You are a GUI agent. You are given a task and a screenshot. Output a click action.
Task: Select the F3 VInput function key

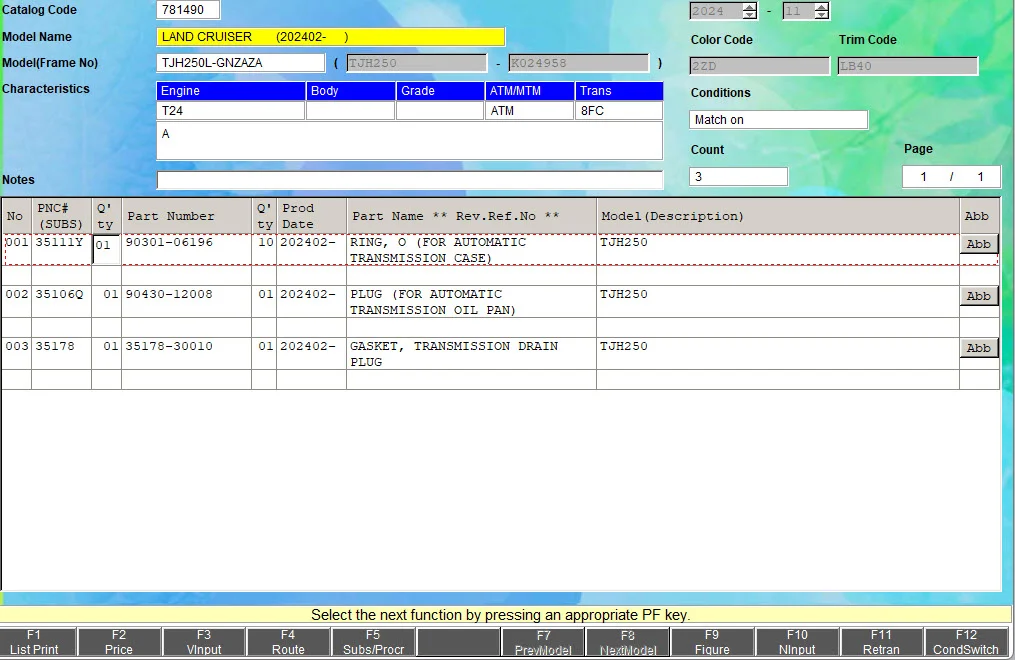(204, 642)
